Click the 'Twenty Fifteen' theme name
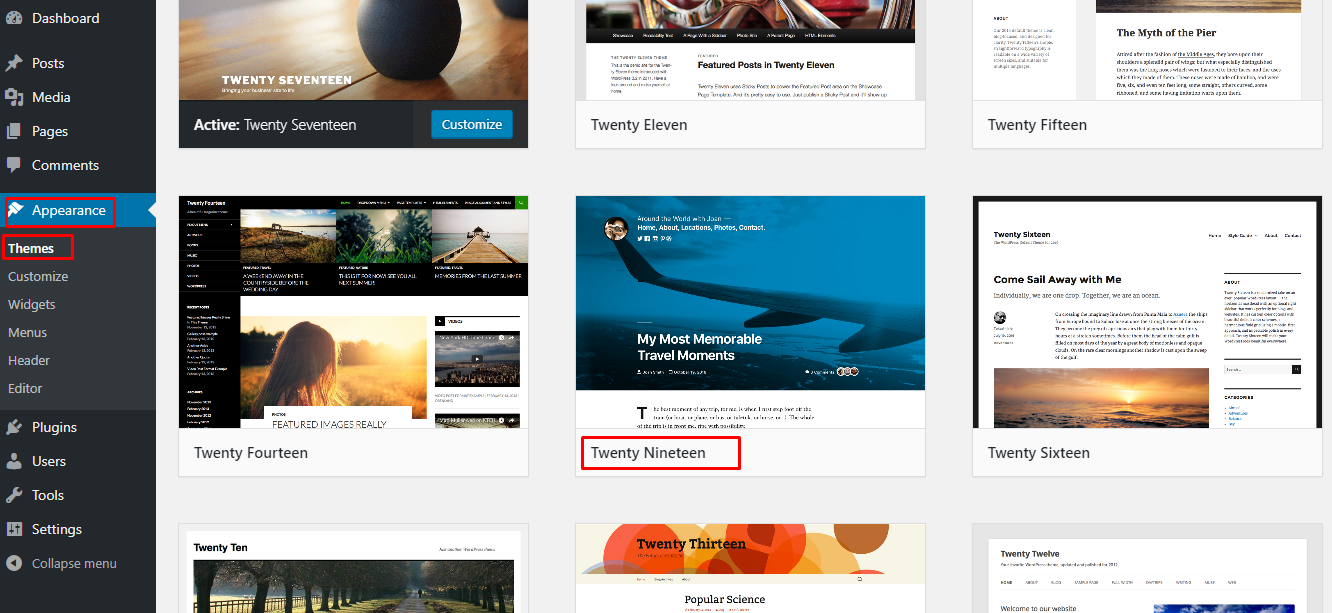 [1037, 125]
